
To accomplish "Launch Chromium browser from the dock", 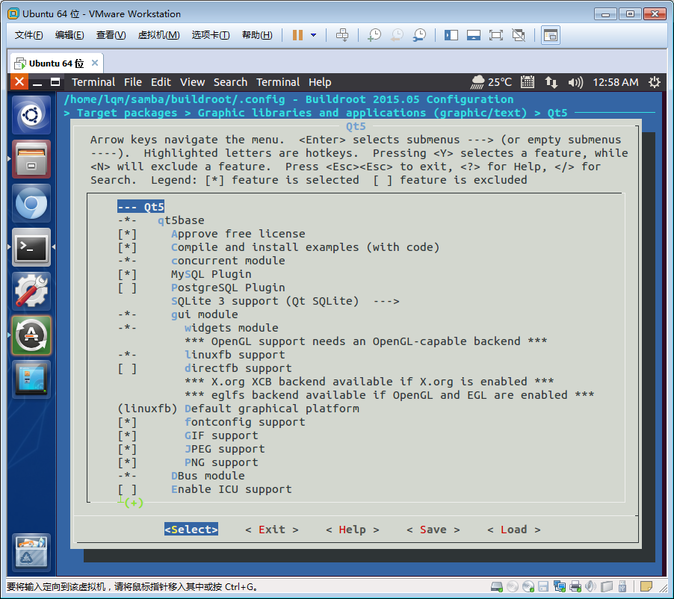I will 31,203.
